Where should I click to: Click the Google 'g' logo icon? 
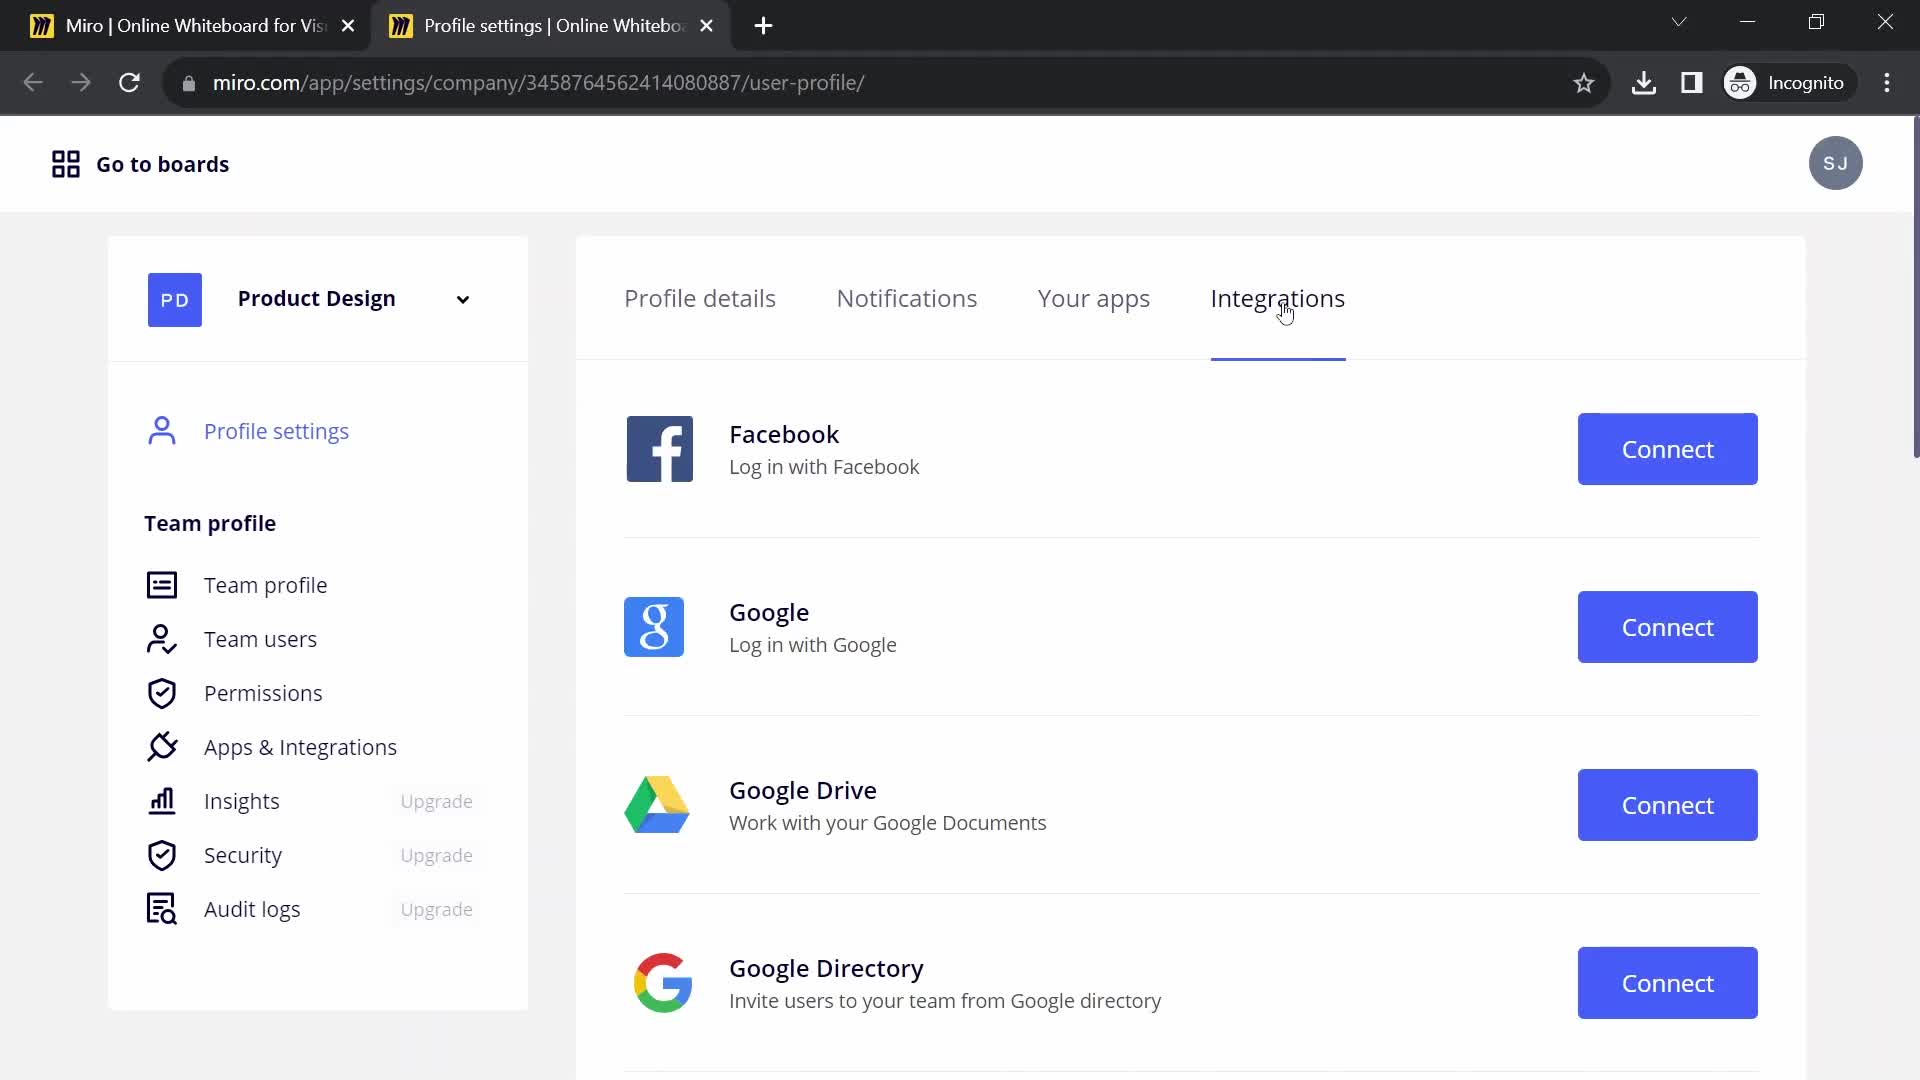tap(654, 627)
